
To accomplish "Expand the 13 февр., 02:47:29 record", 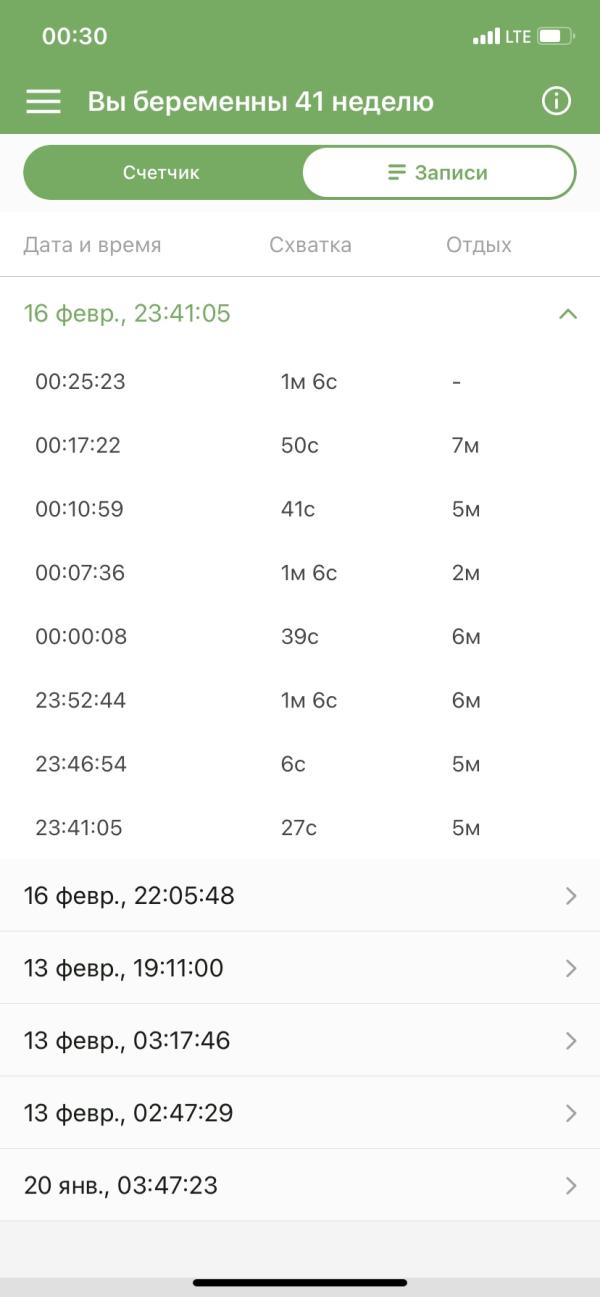I will tap(300, 1113).
